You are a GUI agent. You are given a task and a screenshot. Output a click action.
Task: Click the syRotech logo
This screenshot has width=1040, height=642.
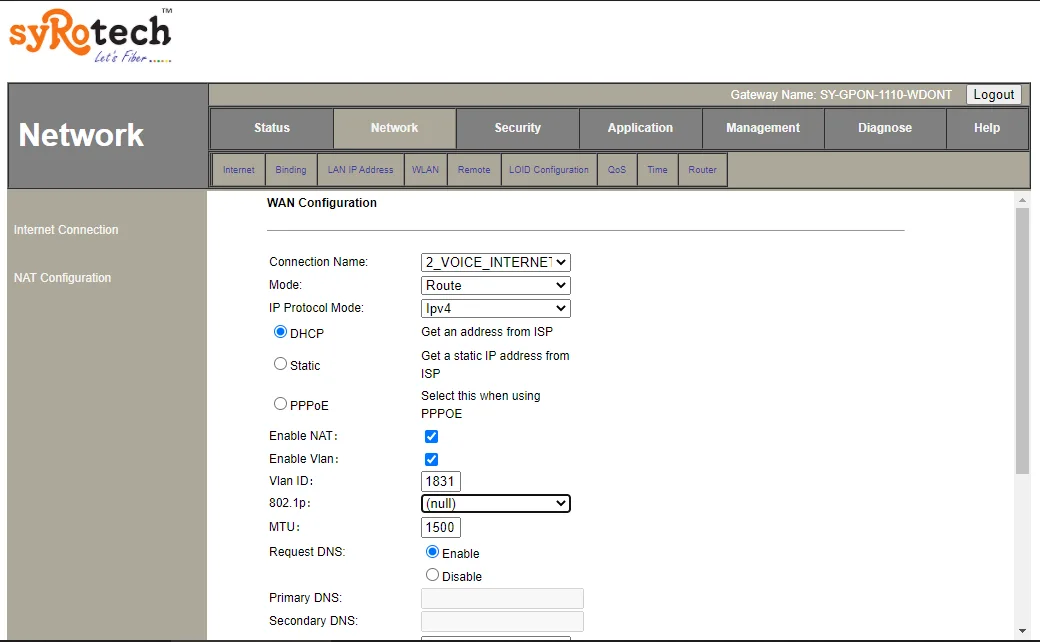tap(88, 35)
